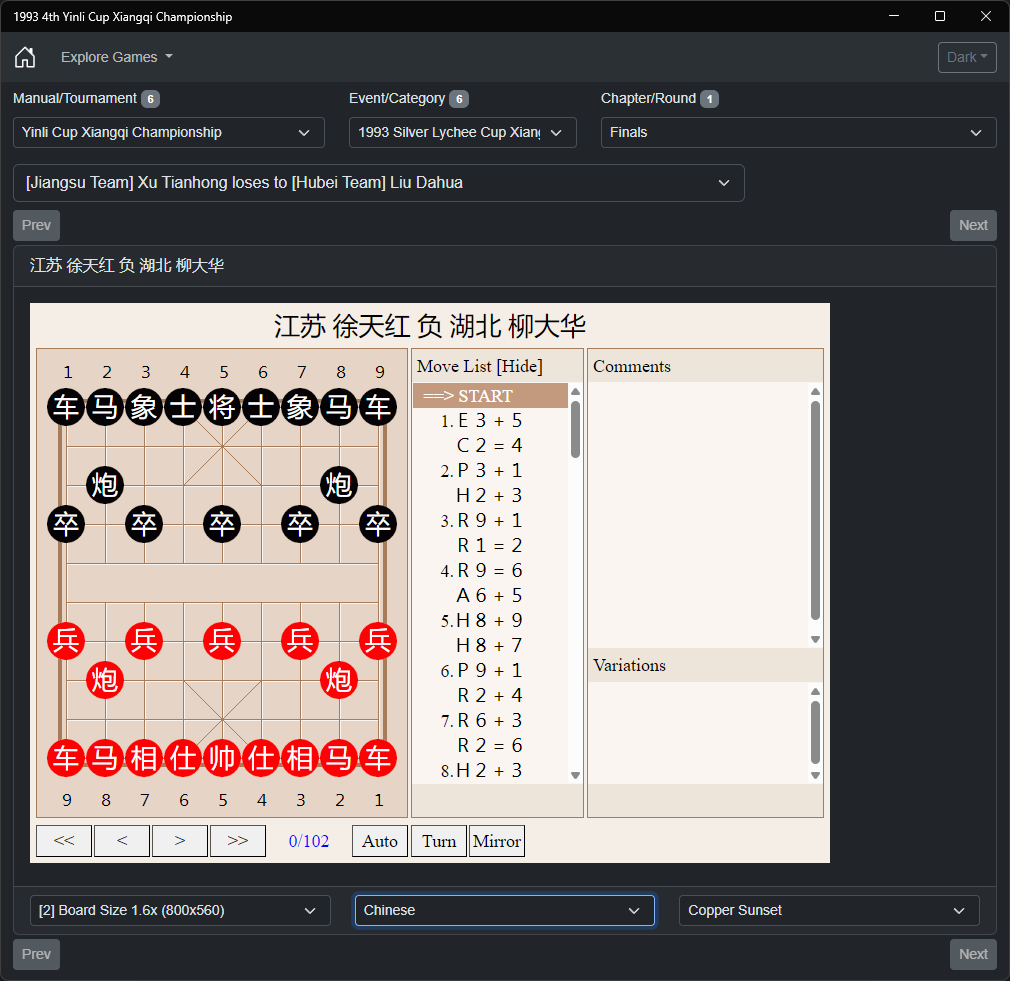Expand the Yinli Cup Xiangqi Championship dropdown

click(169, 133)
